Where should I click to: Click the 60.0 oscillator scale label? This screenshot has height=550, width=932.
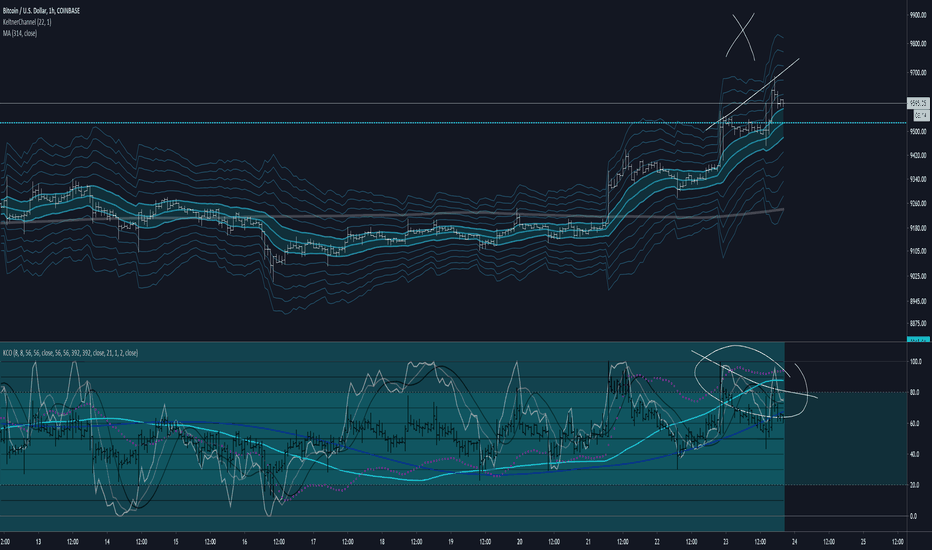point(914,423)
